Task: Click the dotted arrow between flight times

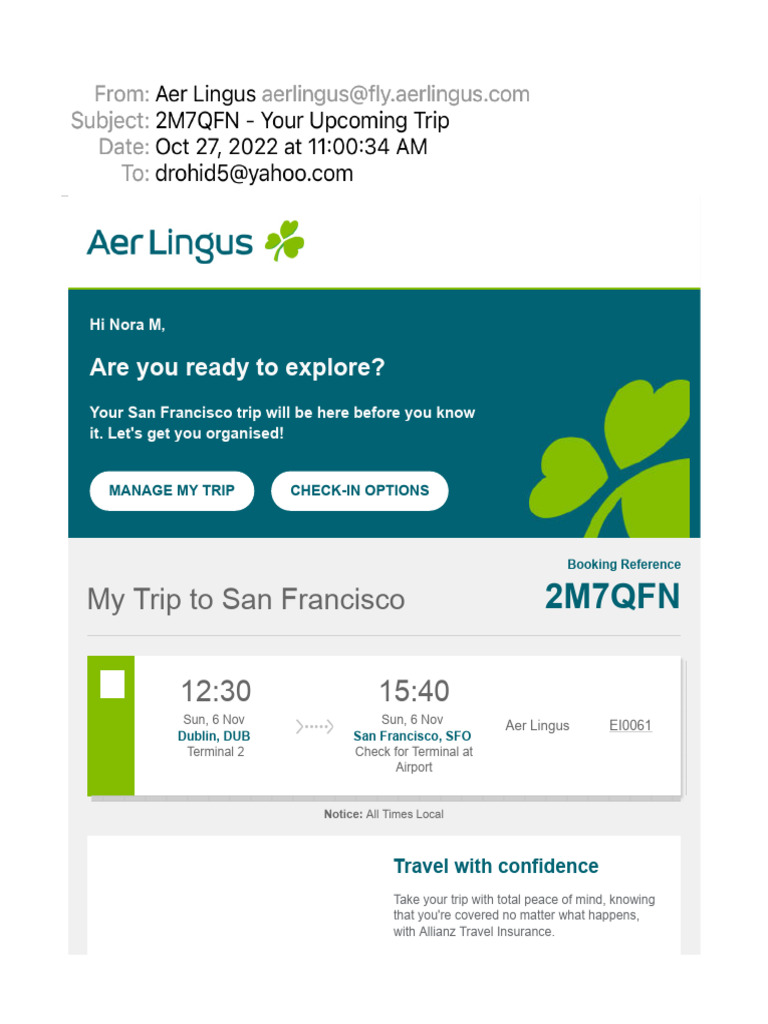Action: (314, 727)
